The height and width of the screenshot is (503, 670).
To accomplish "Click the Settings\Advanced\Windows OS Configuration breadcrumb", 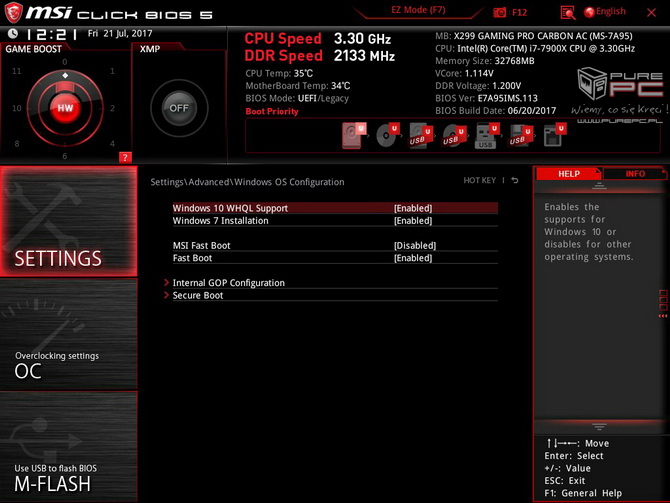I will pos(247,182).
